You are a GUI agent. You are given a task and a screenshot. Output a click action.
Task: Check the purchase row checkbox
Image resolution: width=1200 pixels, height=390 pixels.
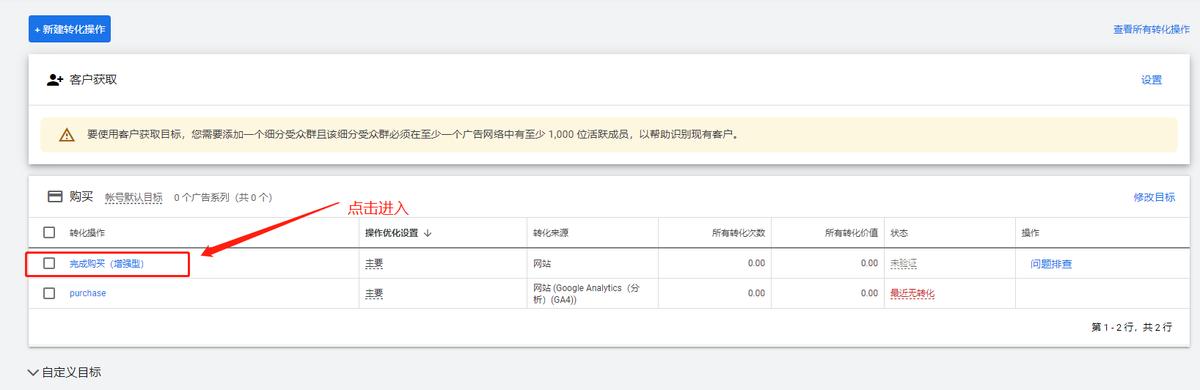tap(49, 293)
